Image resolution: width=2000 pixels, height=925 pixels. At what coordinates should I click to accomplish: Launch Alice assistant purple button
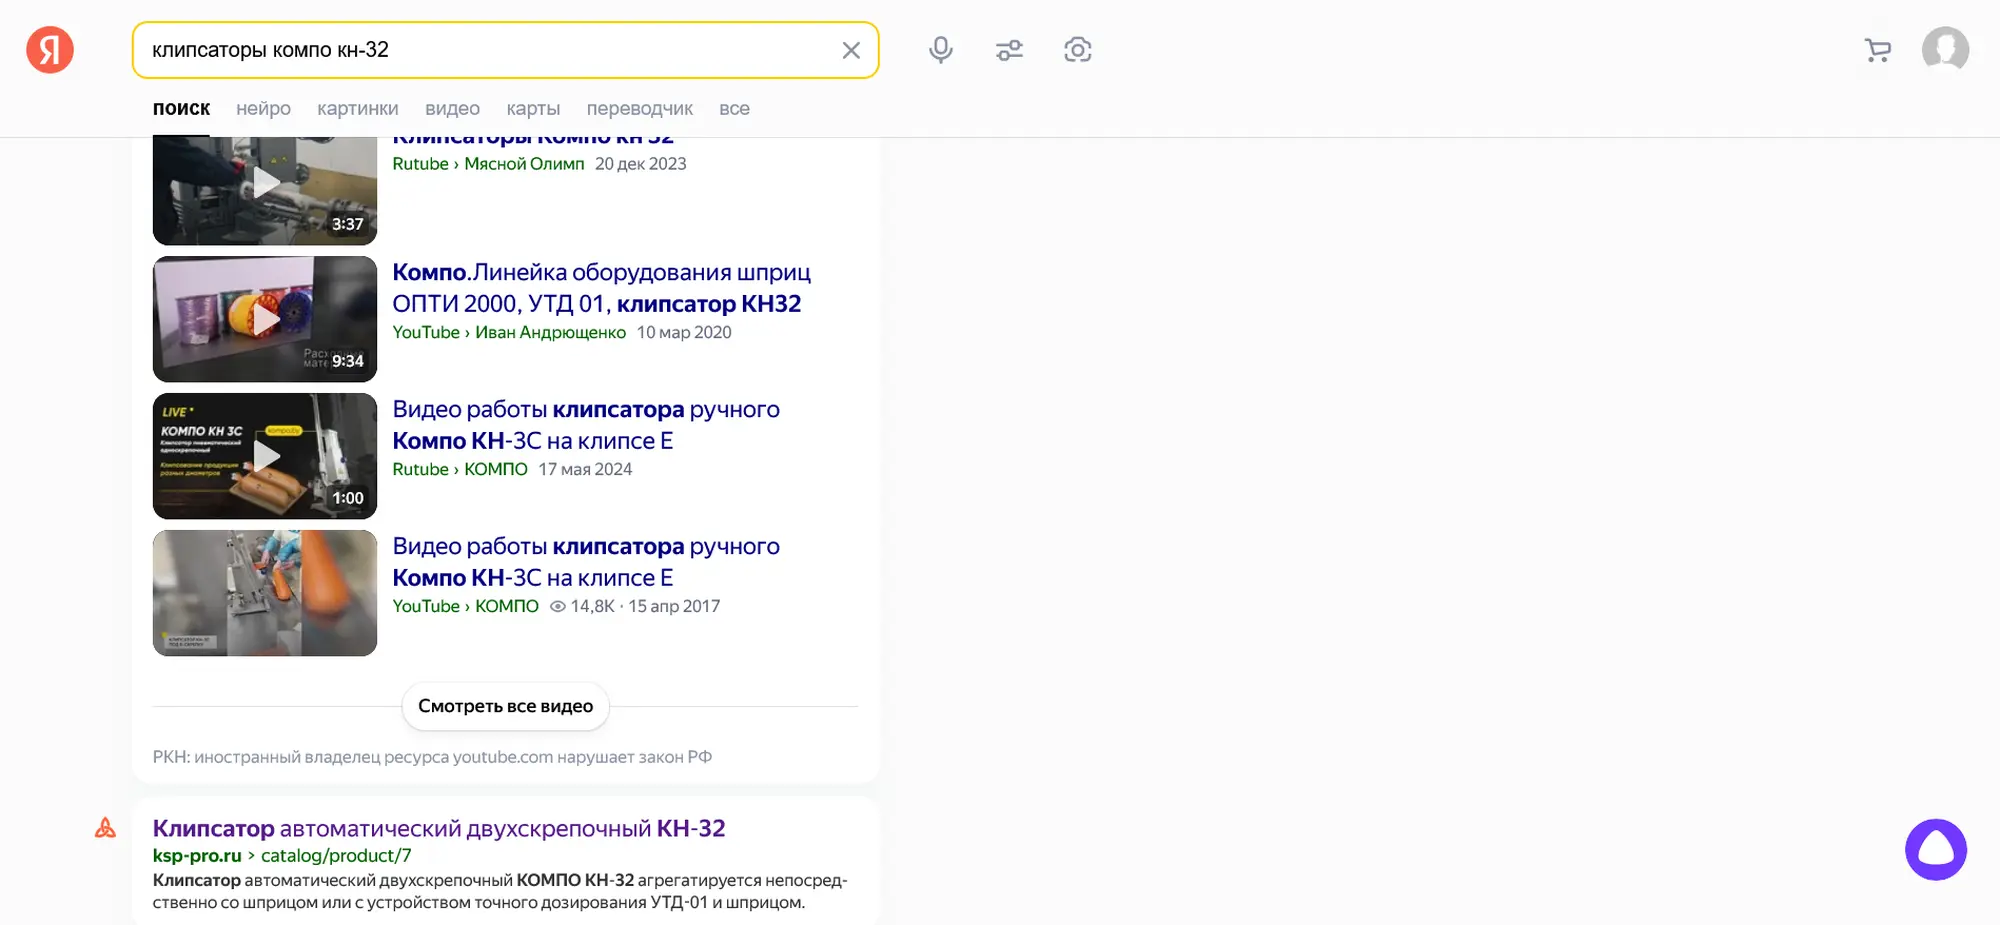[x=1935, y=850]
